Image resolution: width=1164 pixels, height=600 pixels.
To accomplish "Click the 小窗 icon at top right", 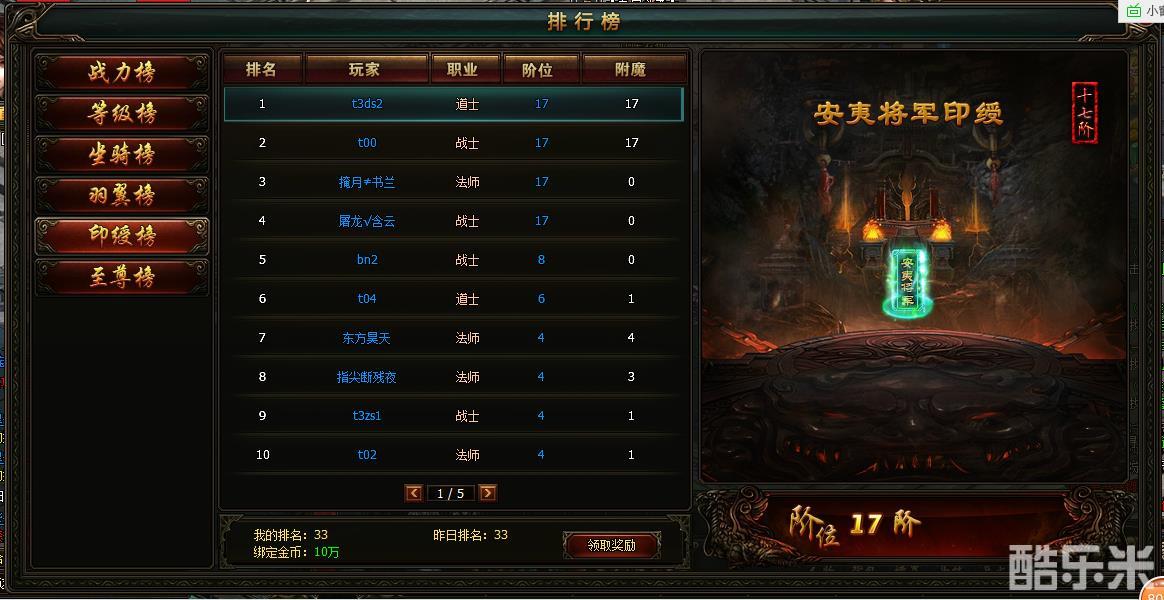I will click(x=1142, y=10).
